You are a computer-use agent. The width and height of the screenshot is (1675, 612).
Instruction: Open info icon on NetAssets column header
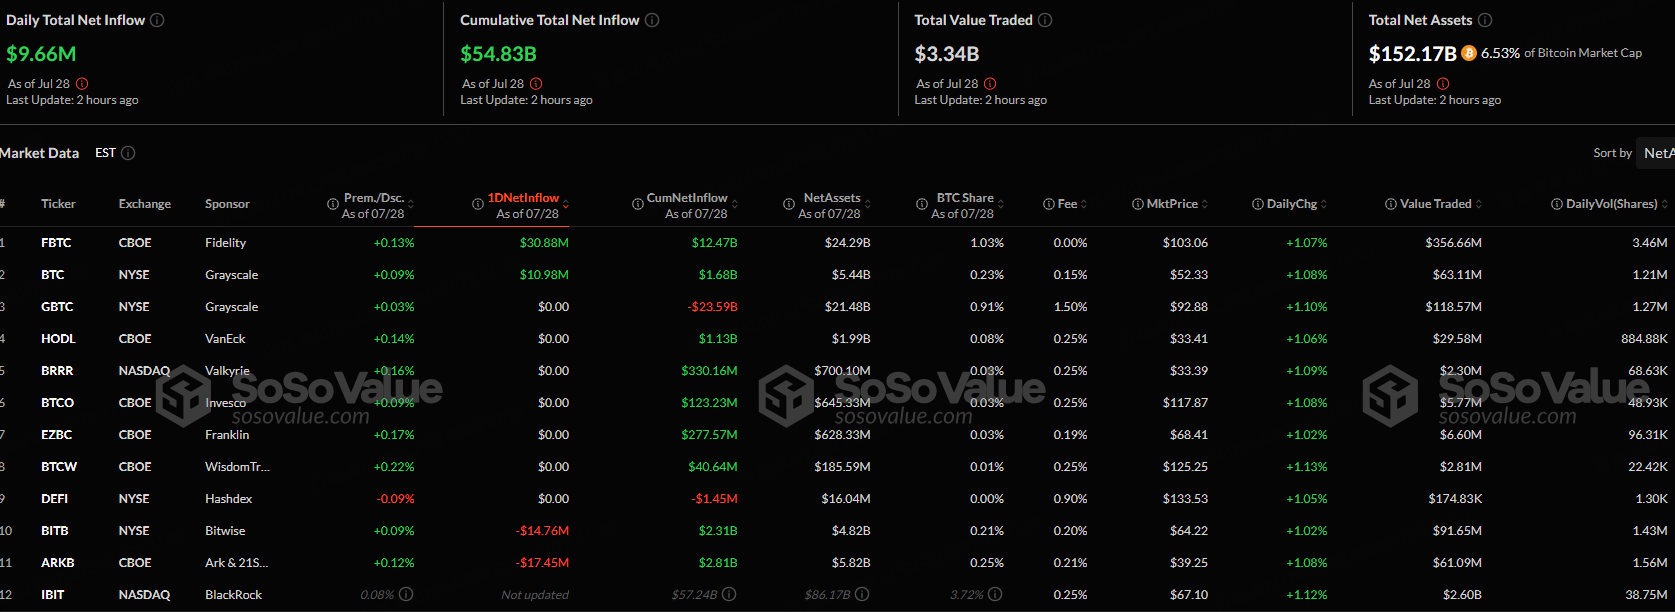[789, 204]
